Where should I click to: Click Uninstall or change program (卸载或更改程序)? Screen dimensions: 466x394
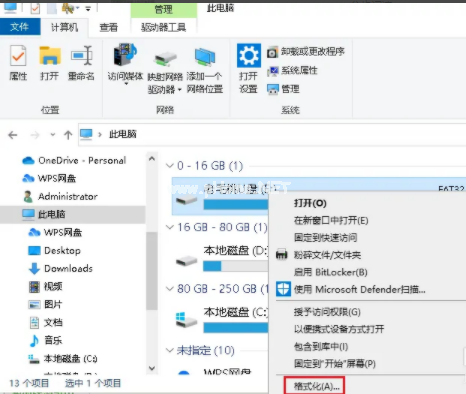coord(306,52)
